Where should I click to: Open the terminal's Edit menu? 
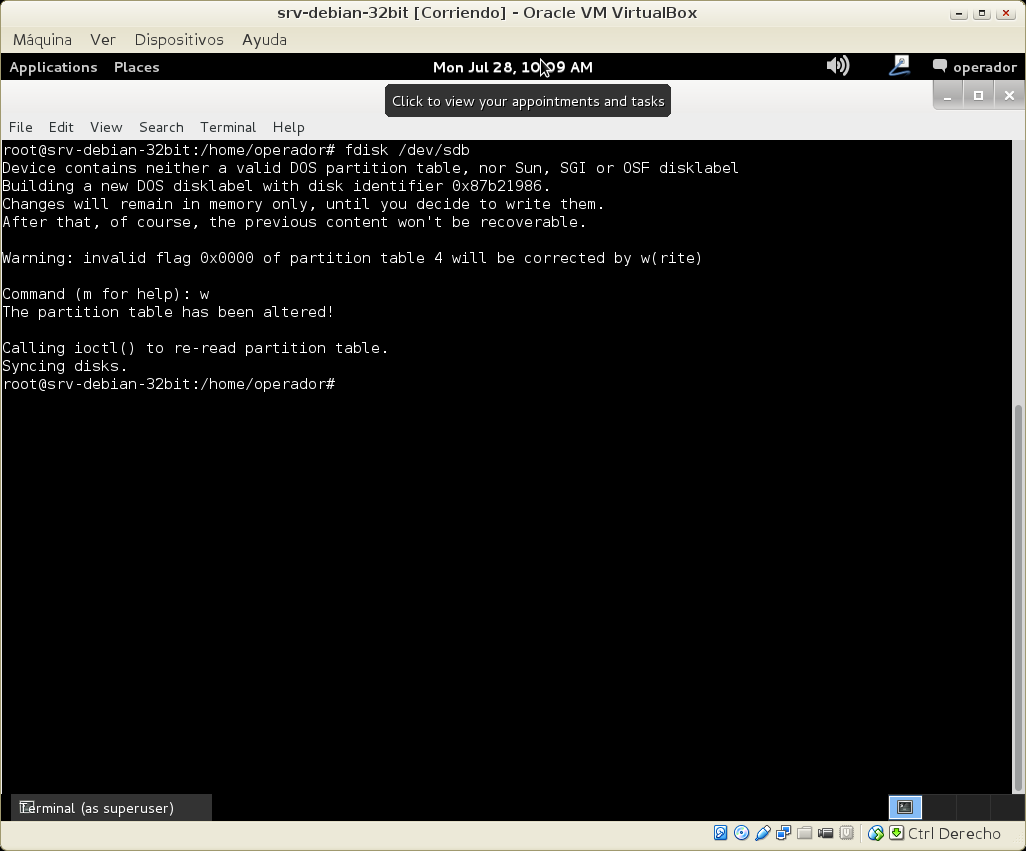click(61, 127)
